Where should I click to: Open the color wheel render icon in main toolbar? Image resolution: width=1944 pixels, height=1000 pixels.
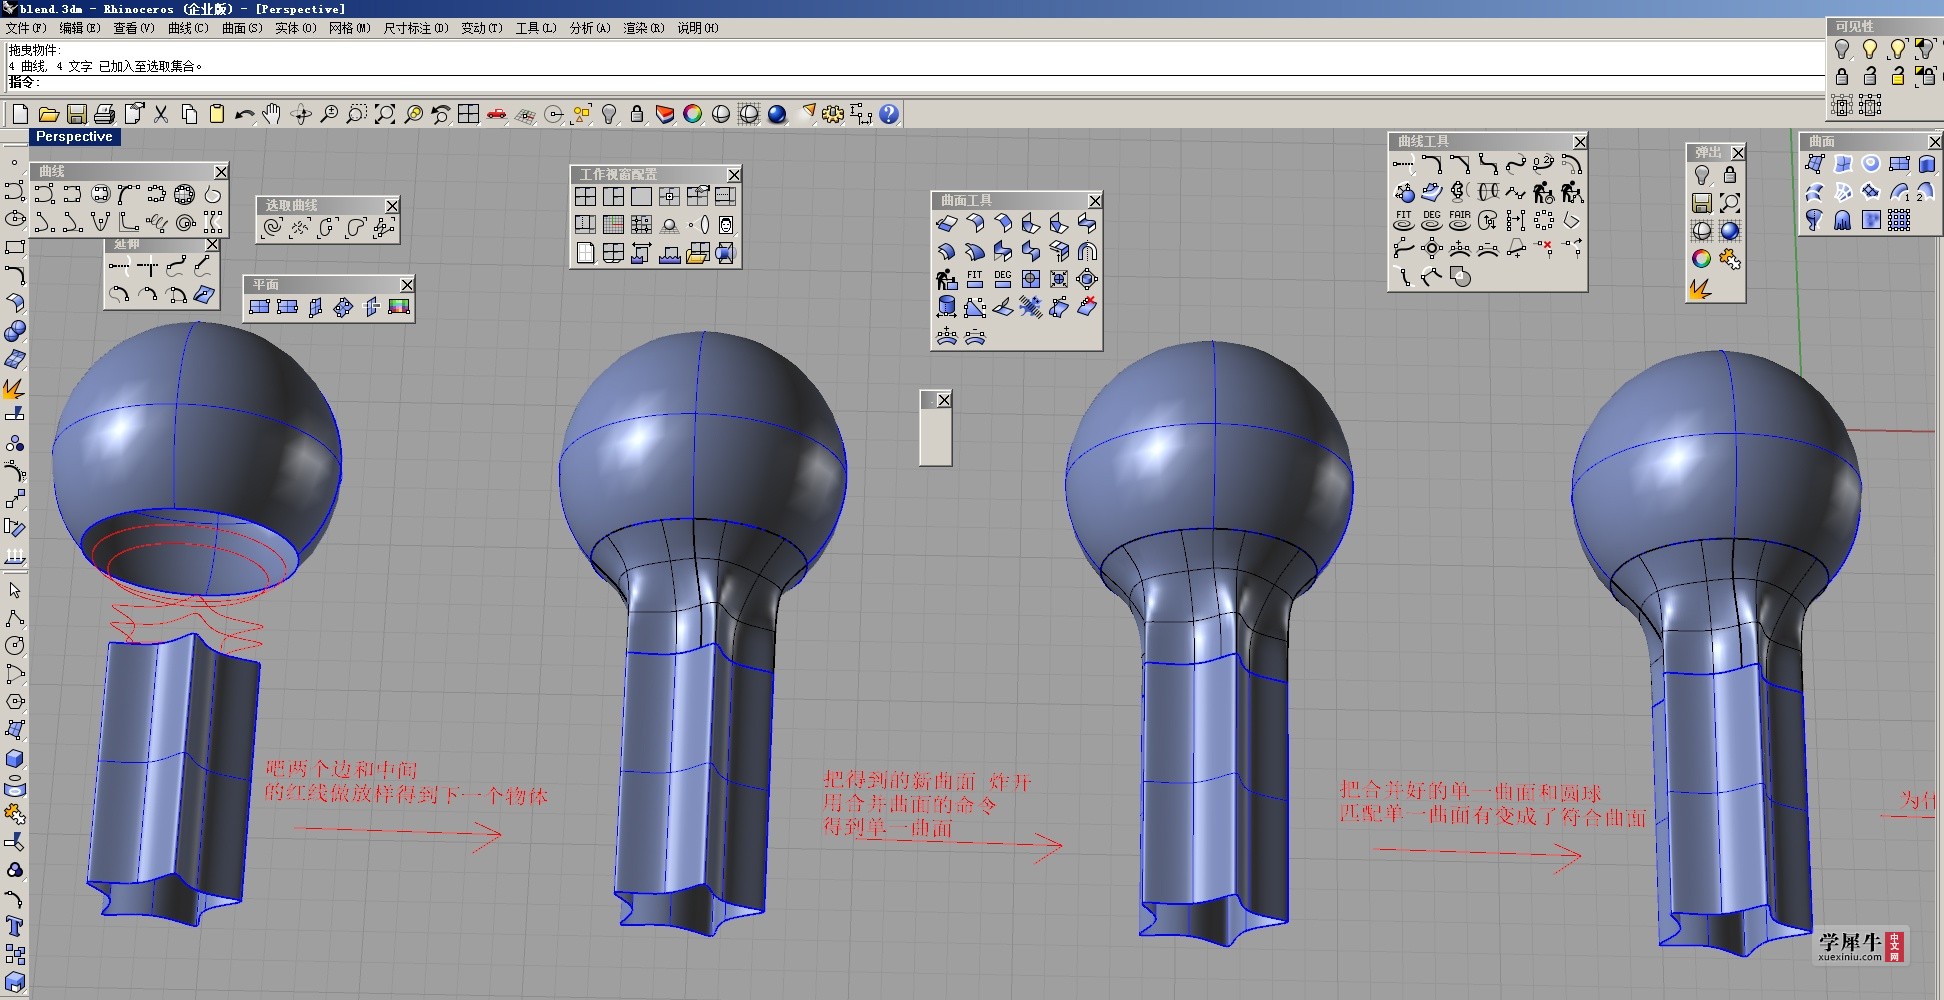[693, 114]
